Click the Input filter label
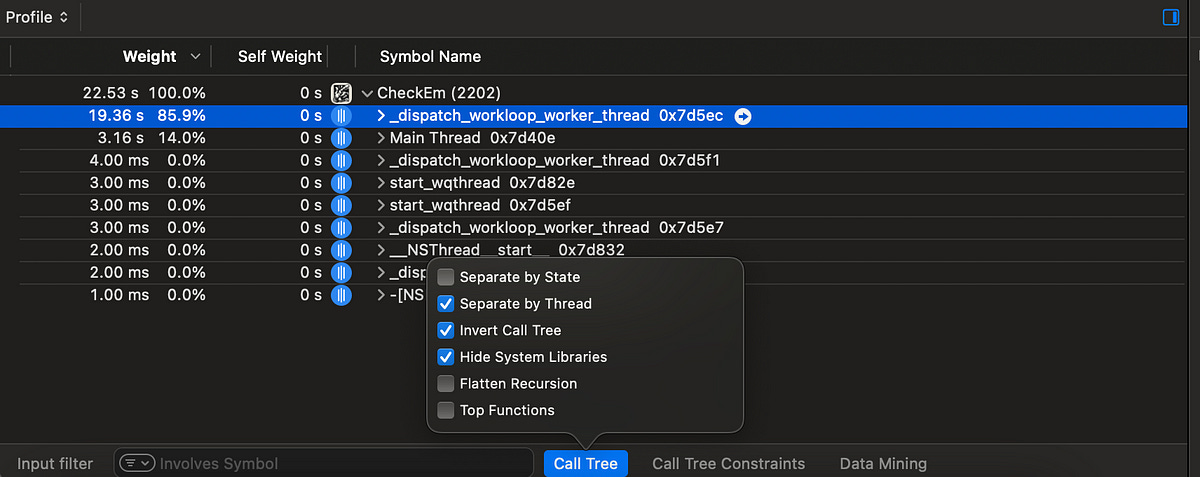The width and height of the screenshot is (1200, 477). (55, 463)
